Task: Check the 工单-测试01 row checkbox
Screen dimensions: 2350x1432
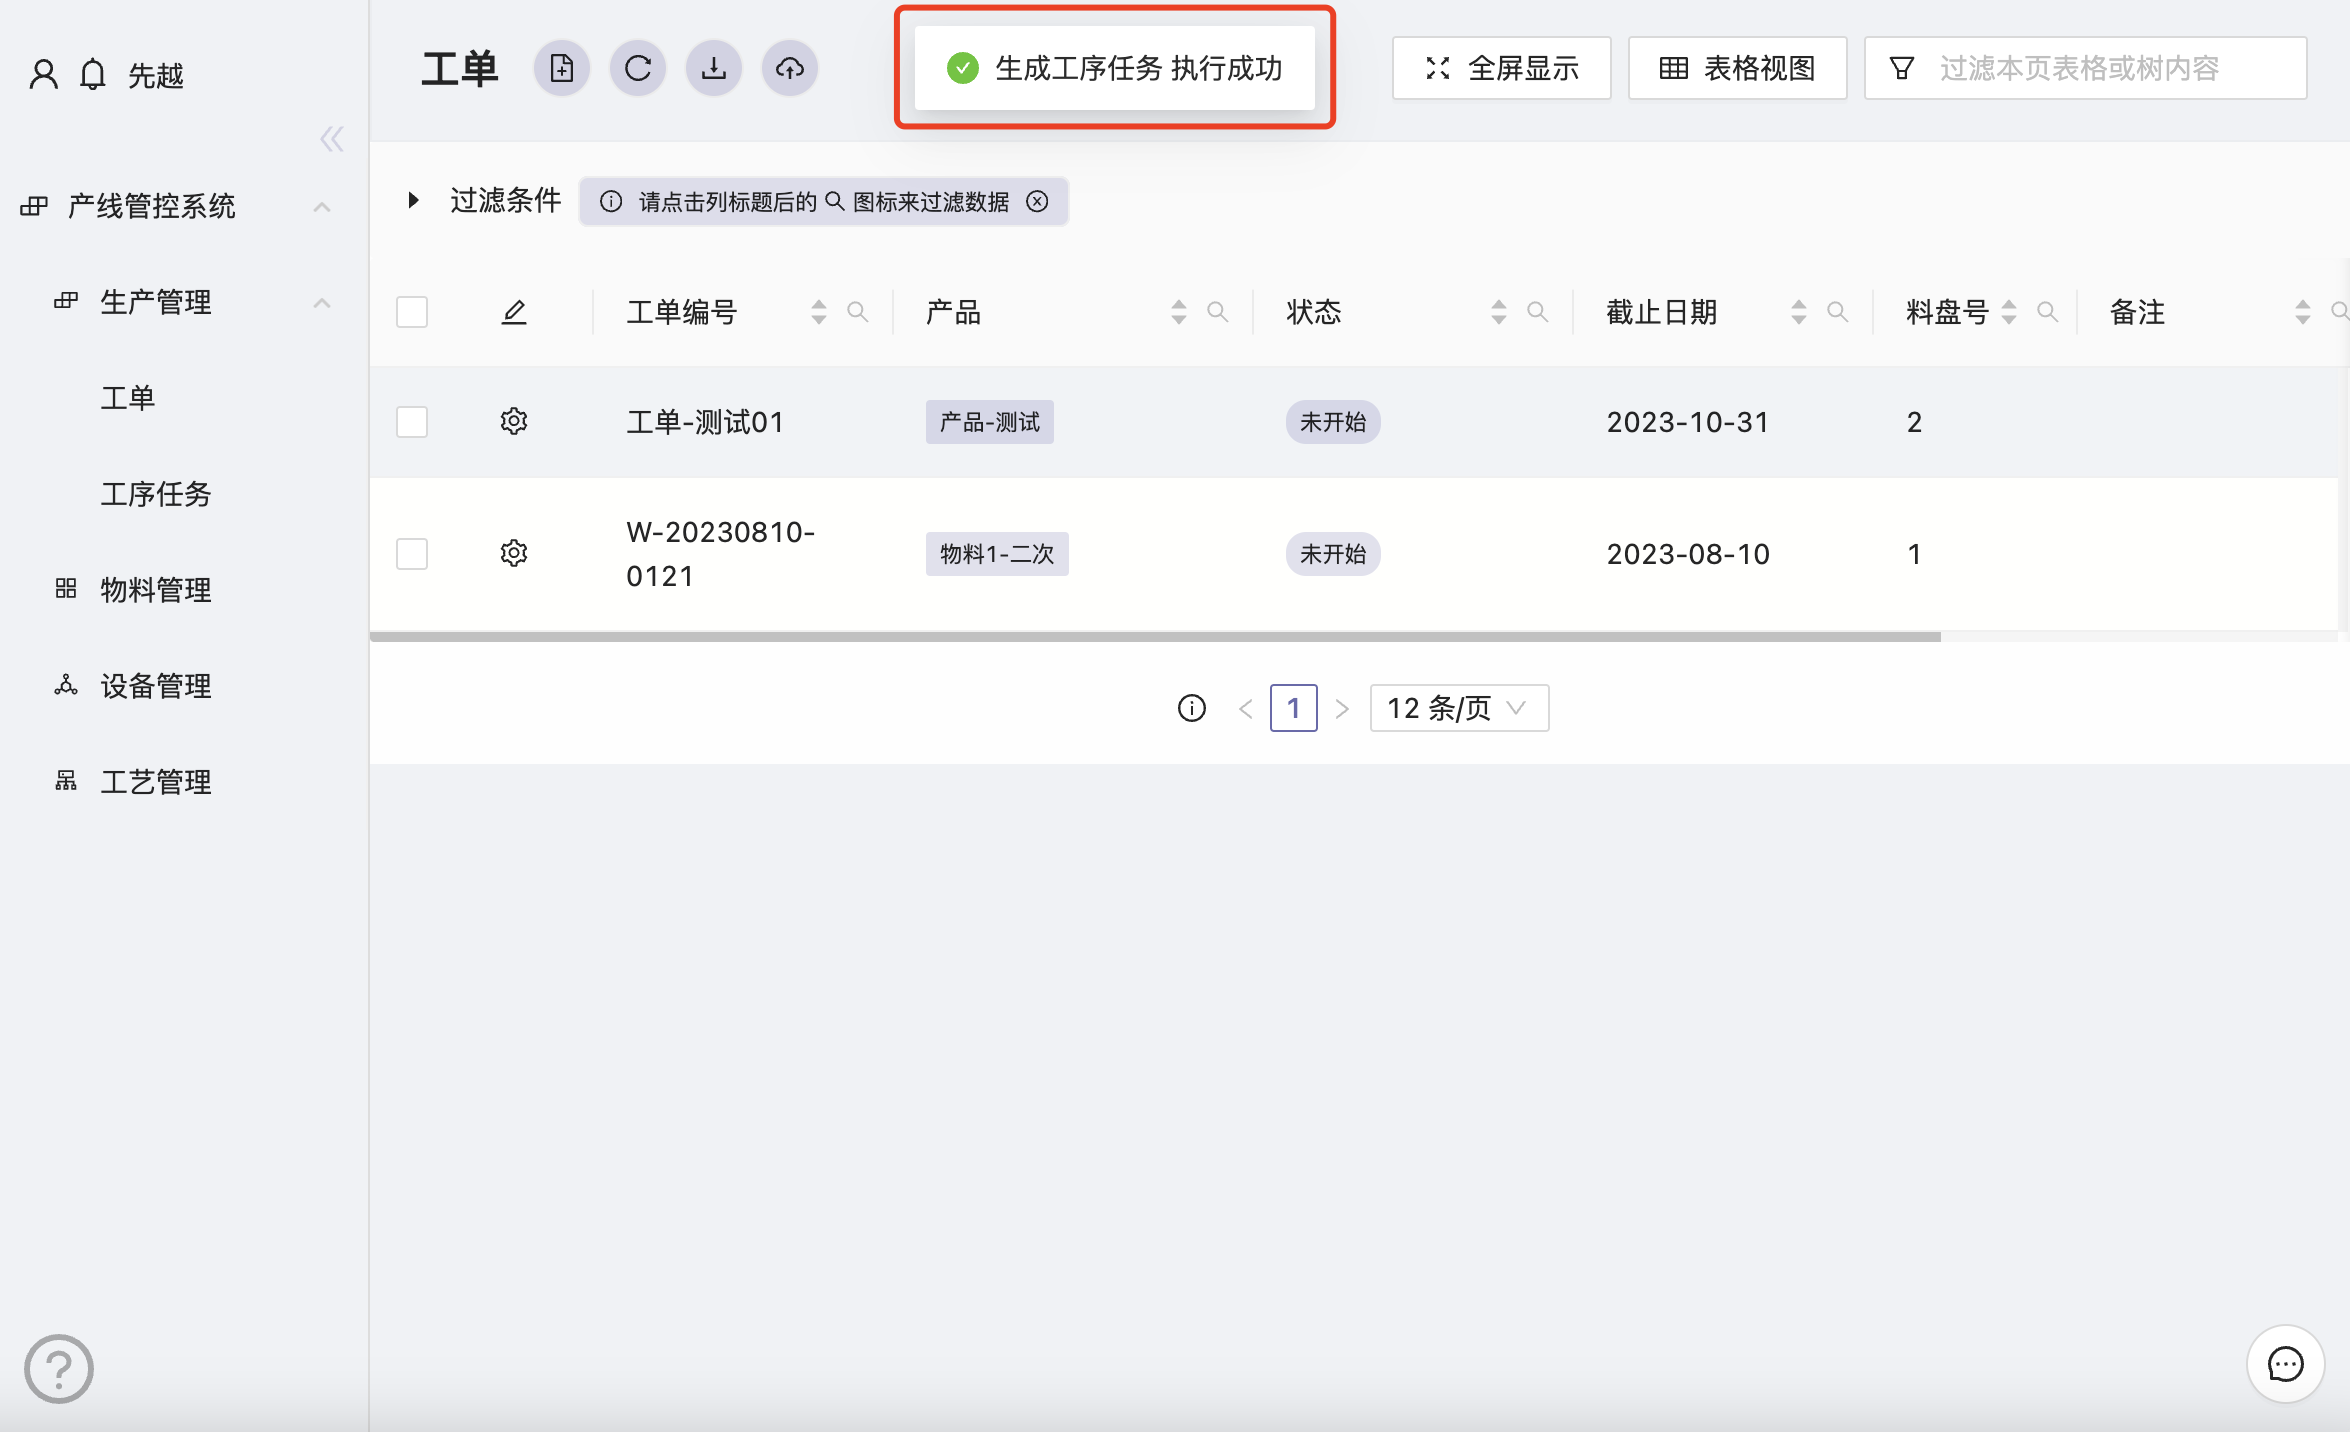Action: [412, 422]
